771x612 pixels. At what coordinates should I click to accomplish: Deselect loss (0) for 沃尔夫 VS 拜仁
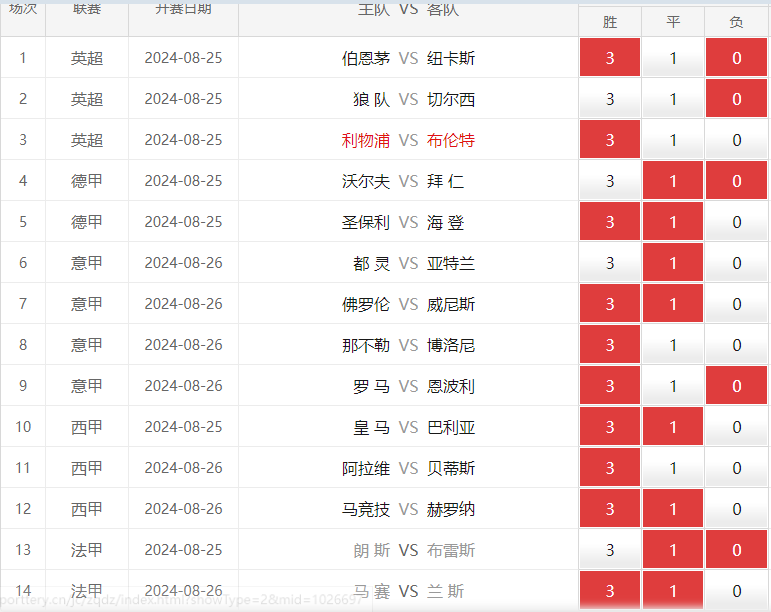click(x=736, y=180)
